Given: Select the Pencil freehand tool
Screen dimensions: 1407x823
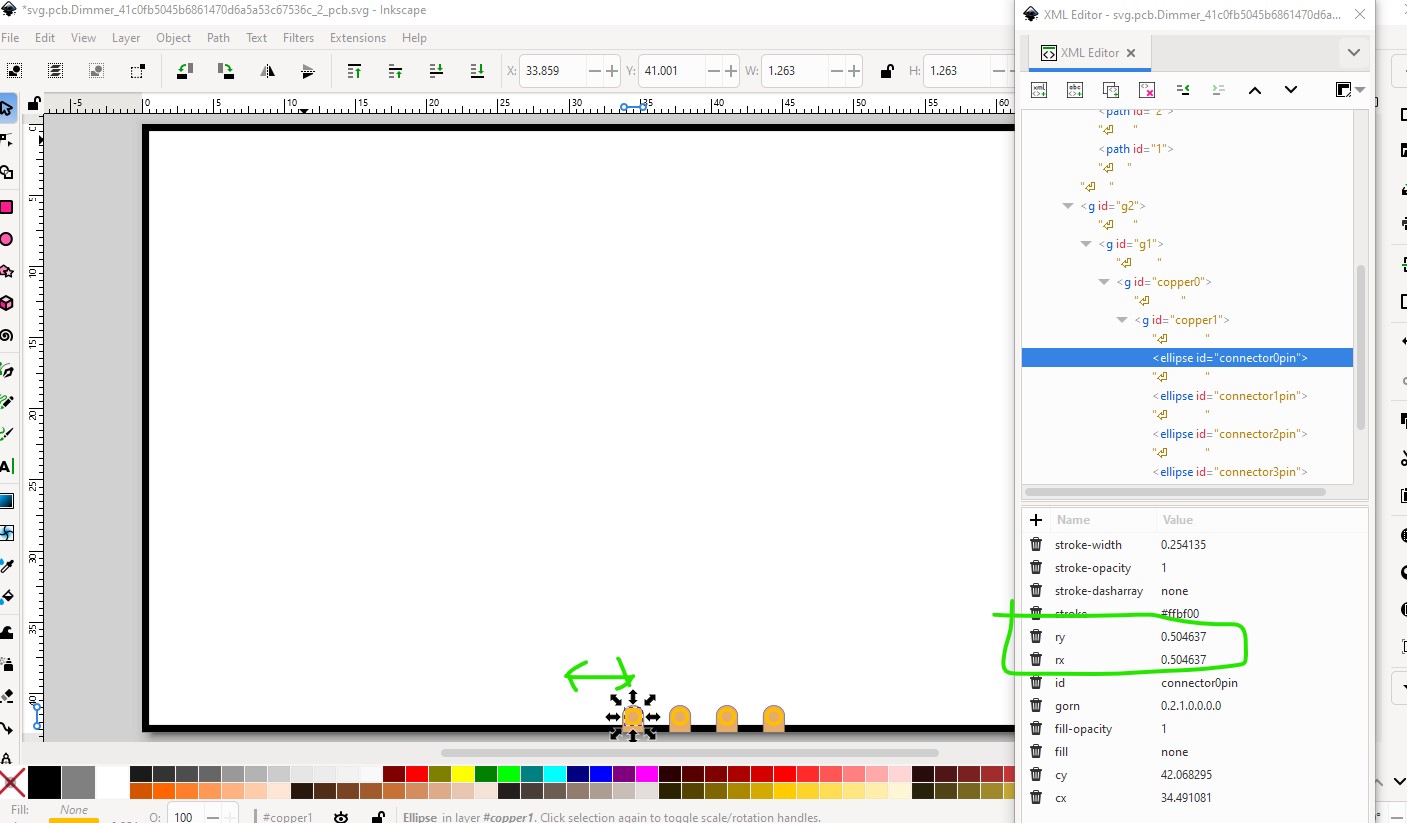Looking at the screenshot, I should tap(6, 402).
